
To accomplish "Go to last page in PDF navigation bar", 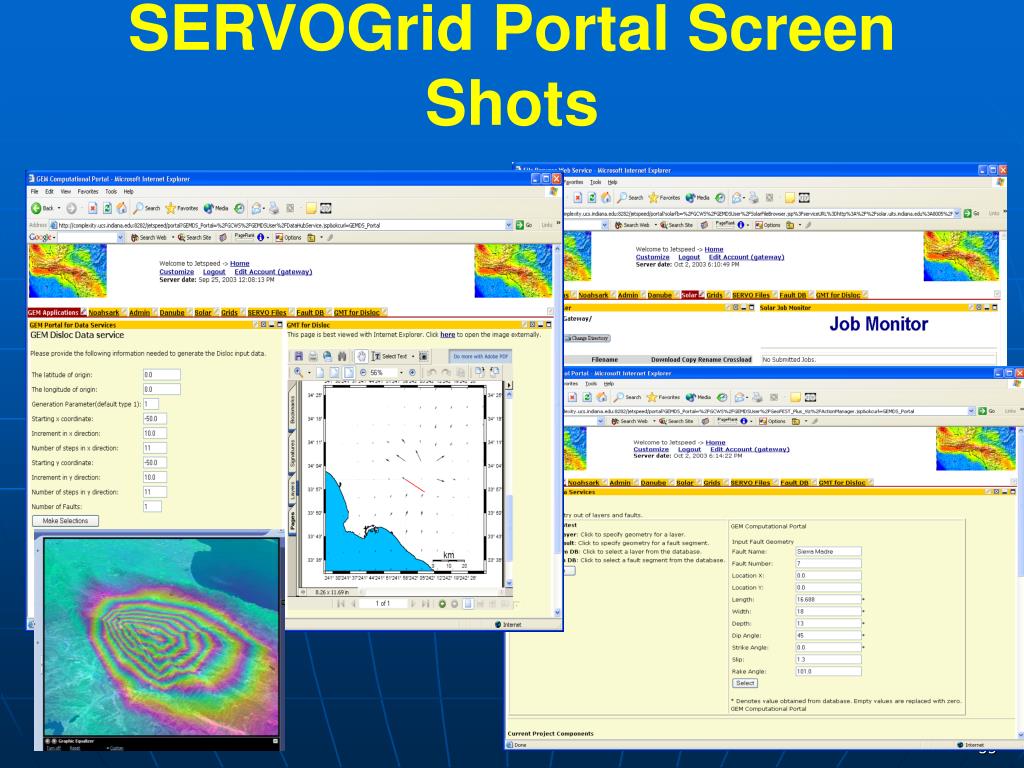I will [x=426, y=604].
